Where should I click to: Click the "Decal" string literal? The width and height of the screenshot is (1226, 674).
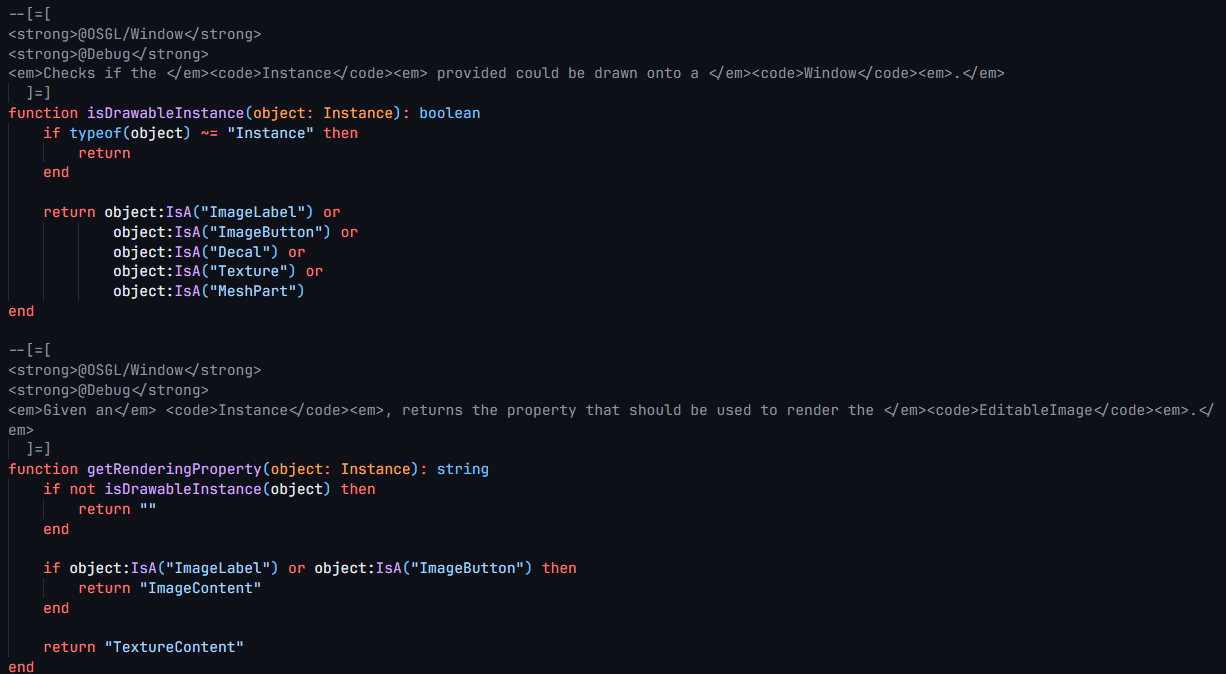[248, 252]
